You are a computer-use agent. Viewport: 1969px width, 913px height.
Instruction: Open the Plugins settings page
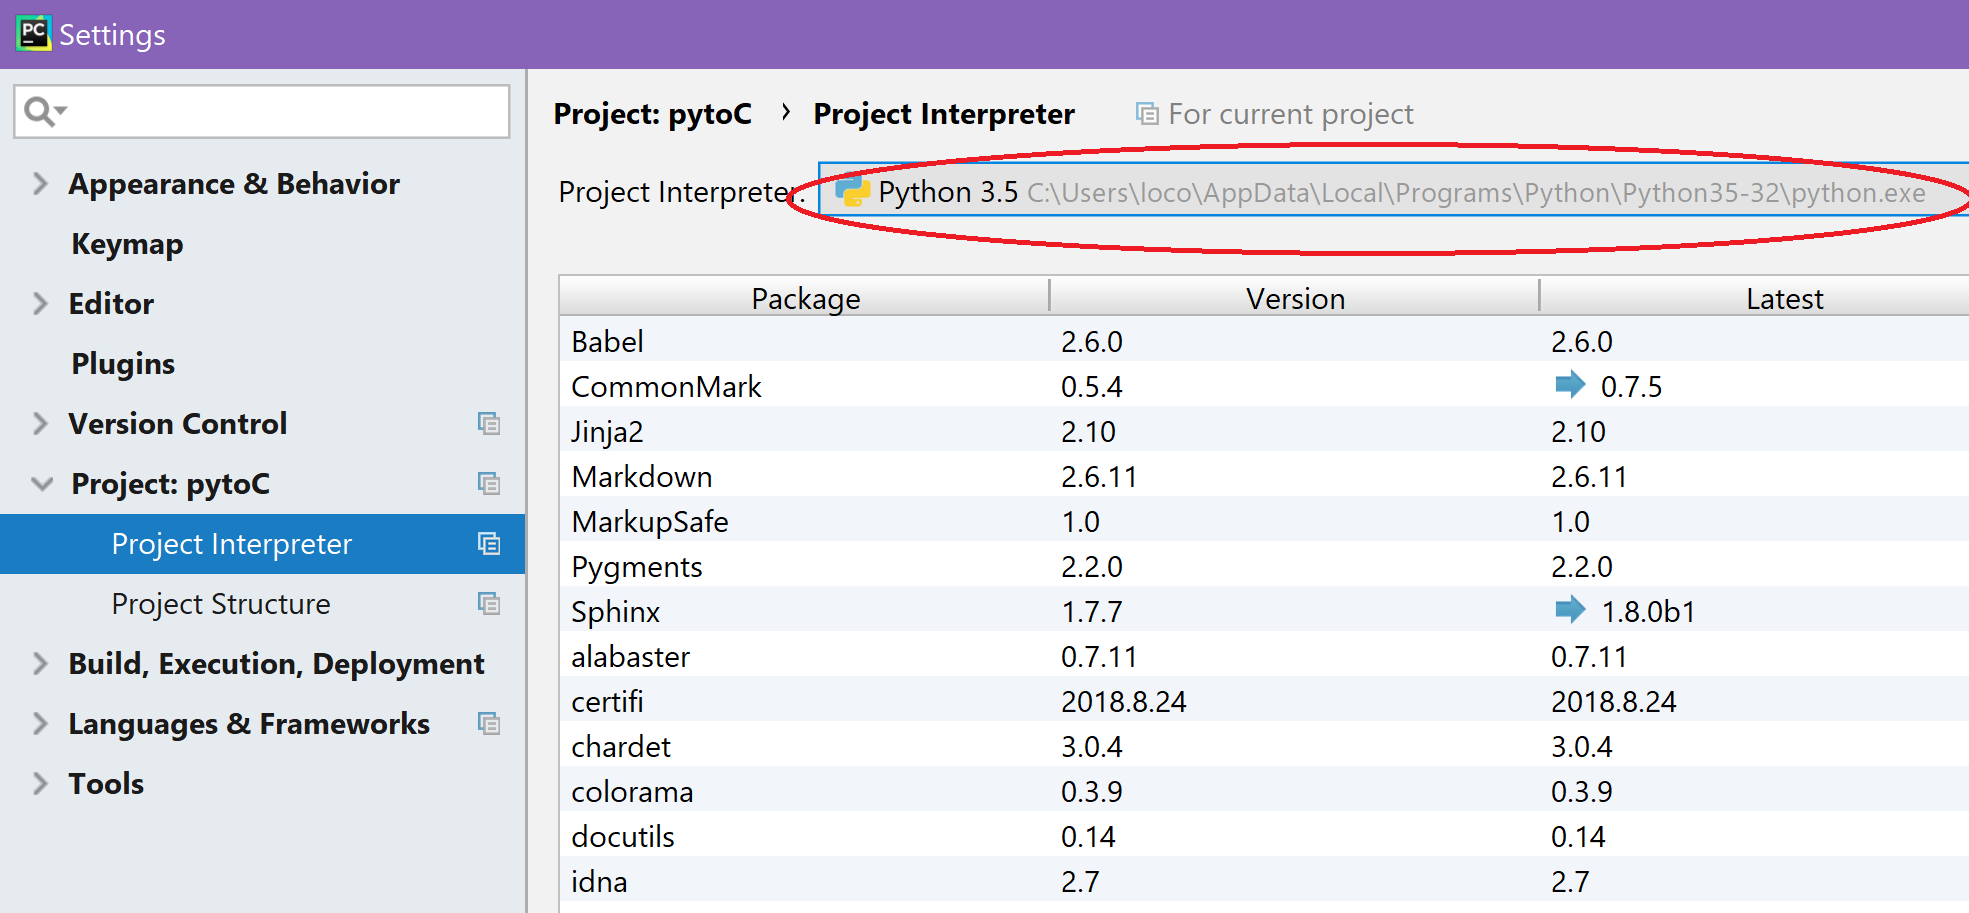(123, 364)
